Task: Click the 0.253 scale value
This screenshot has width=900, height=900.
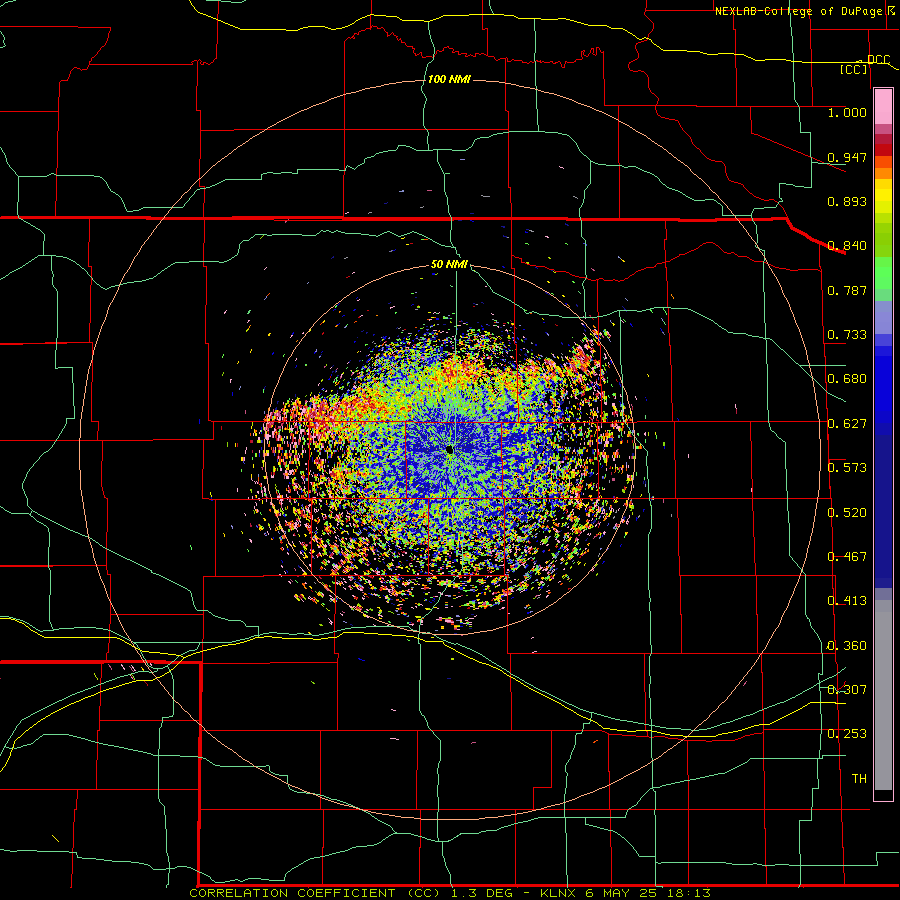Action: point(847,734)
